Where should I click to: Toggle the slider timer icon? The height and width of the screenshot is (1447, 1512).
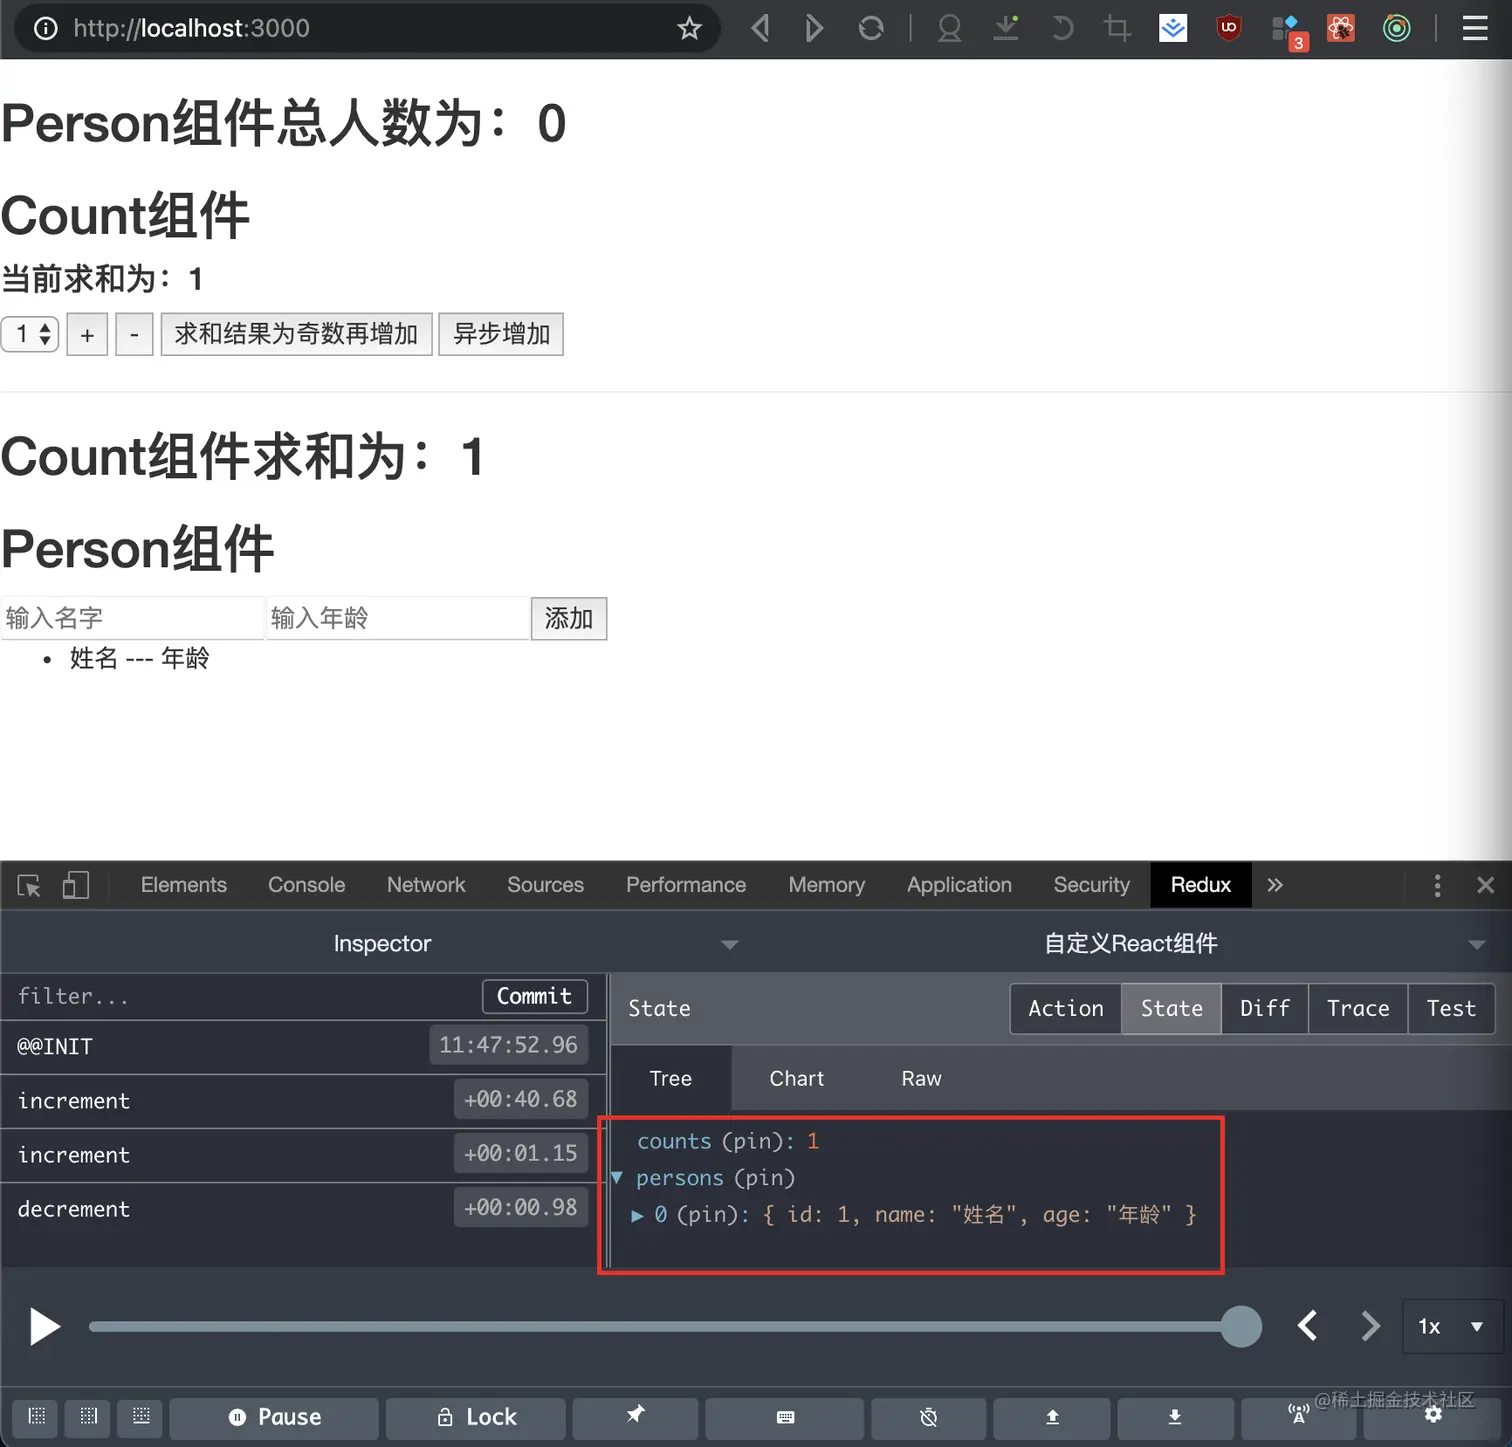(x=928, y=1417)
